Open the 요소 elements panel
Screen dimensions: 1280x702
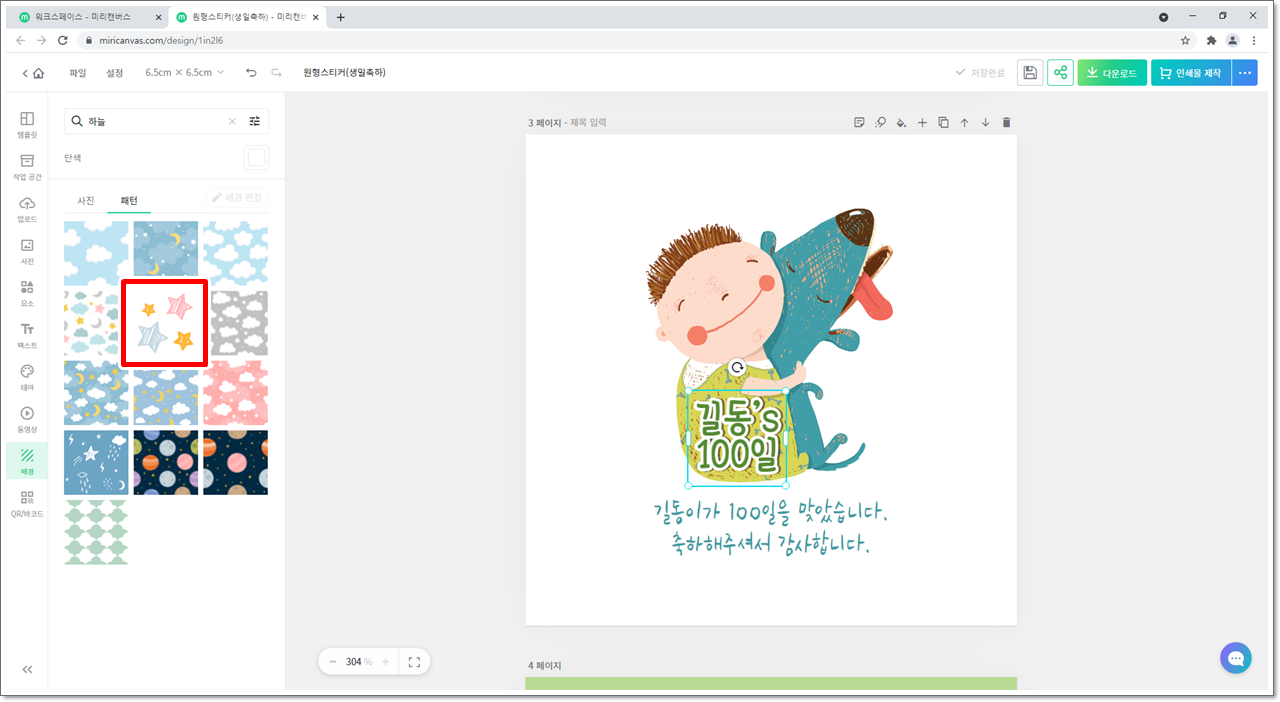click(27, 292)
